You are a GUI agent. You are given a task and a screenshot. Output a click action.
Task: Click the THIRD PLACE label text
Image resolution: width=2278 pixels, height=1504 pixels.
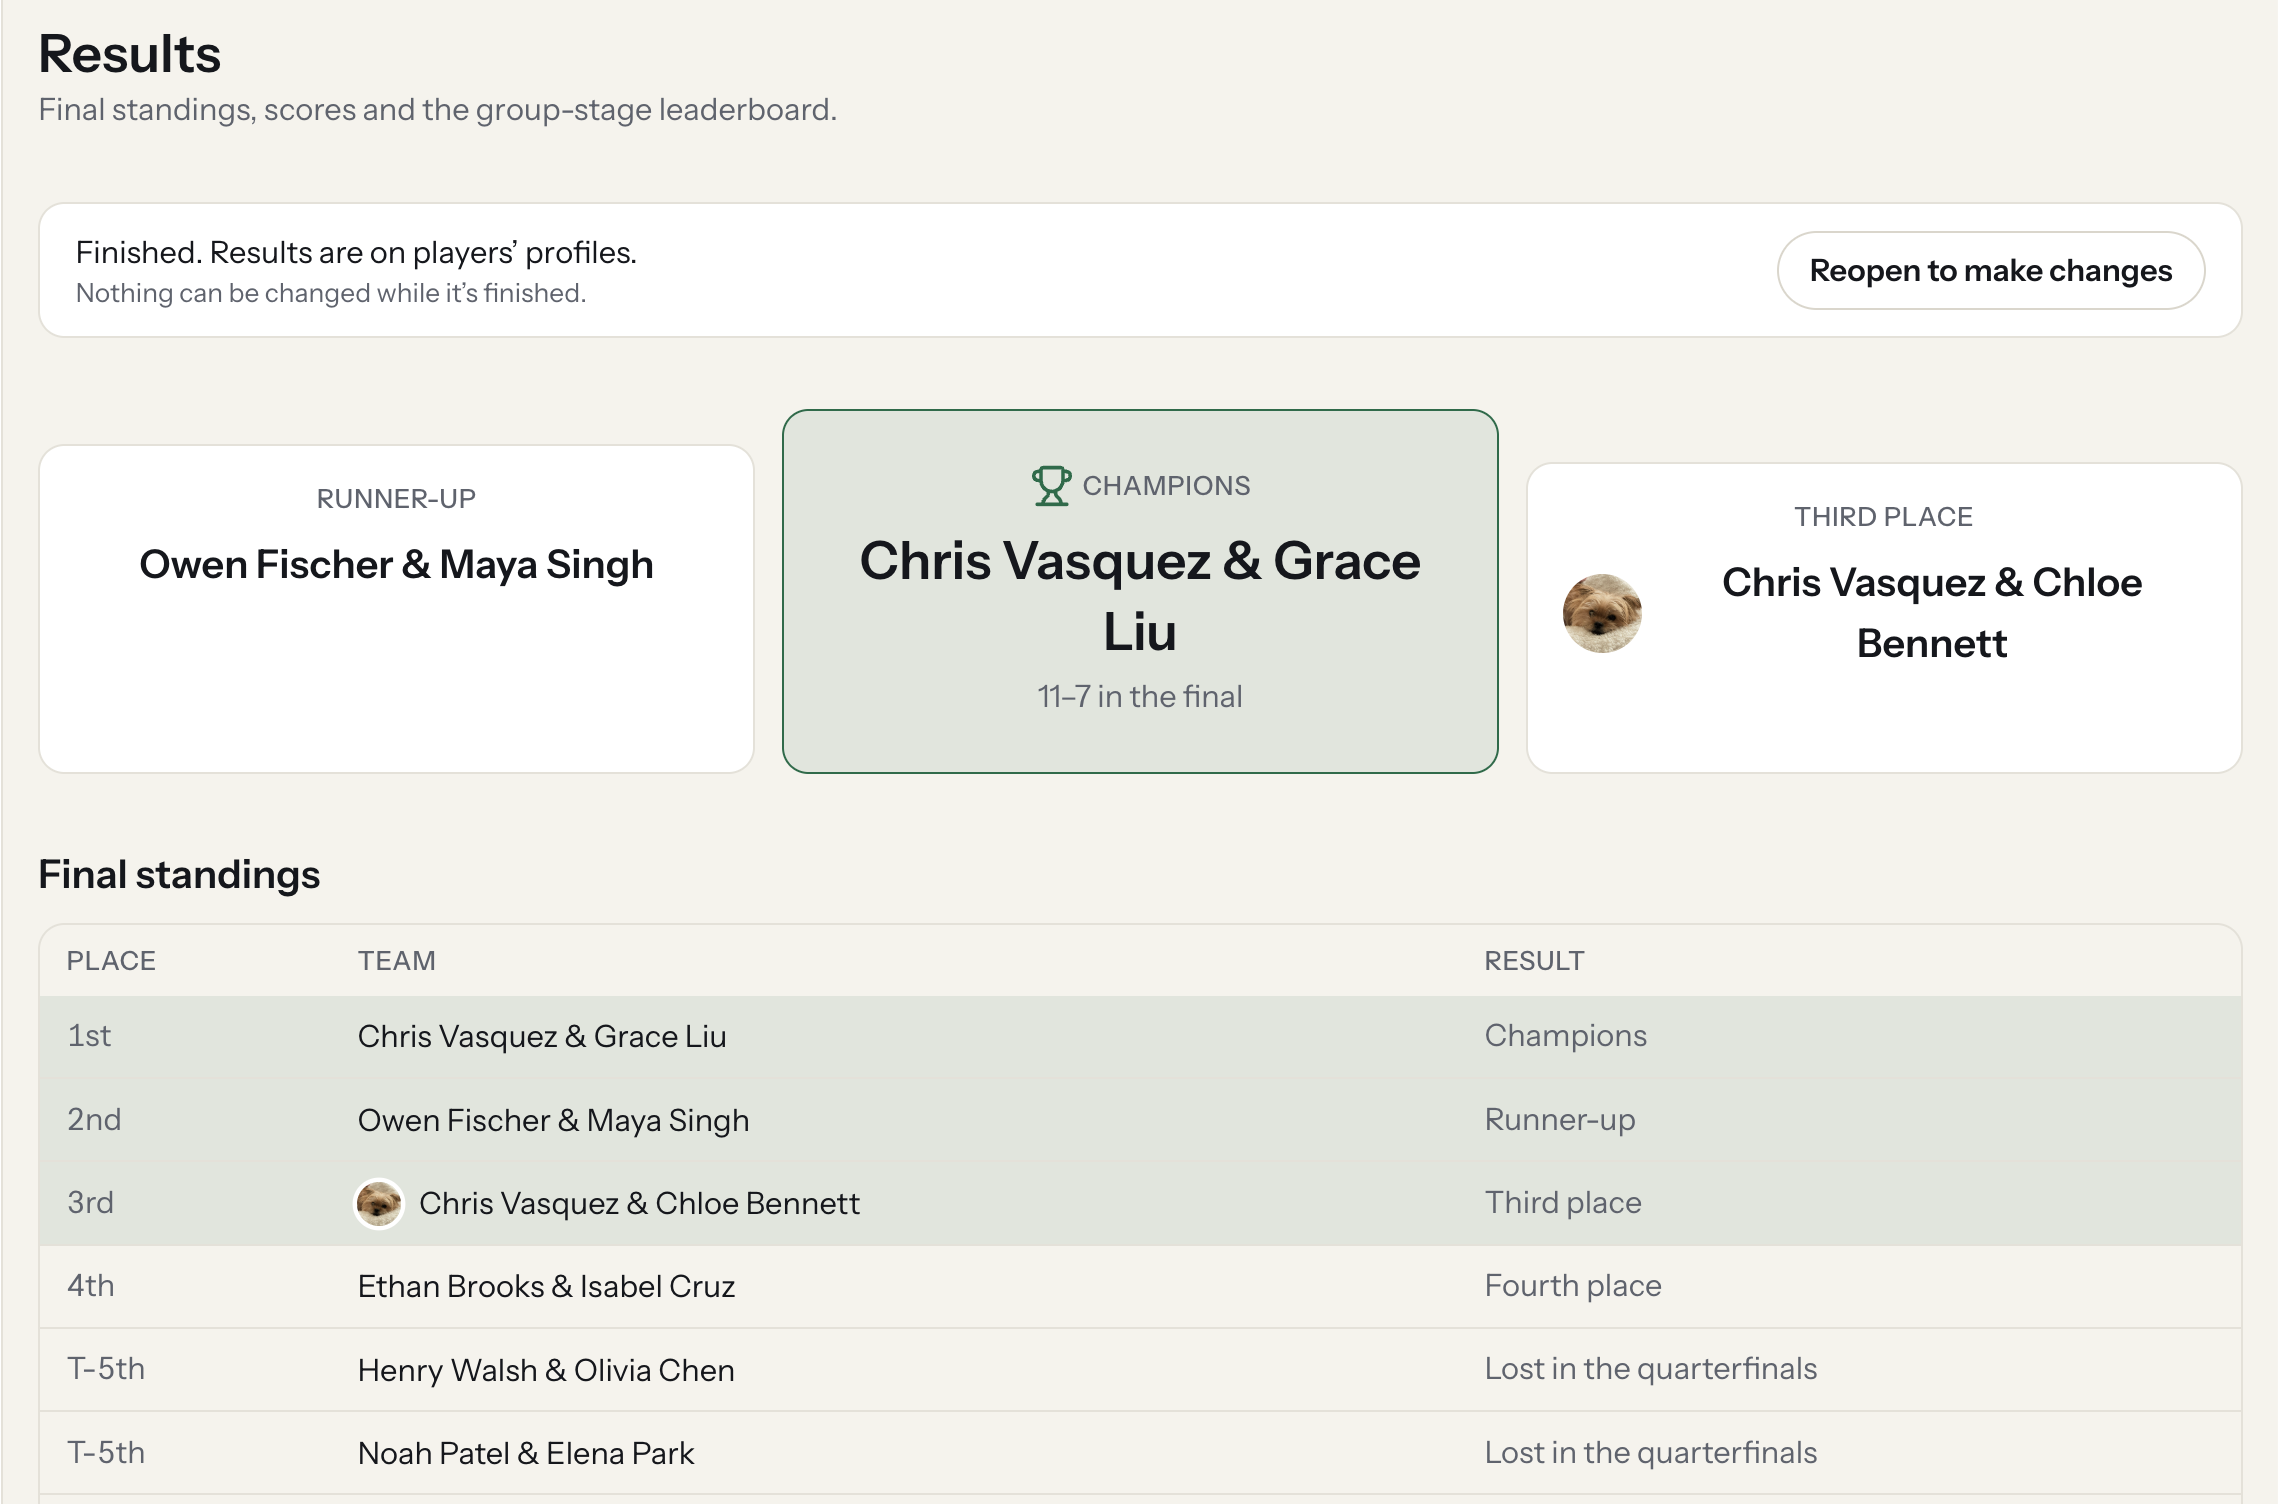[x=1883, y=517]
